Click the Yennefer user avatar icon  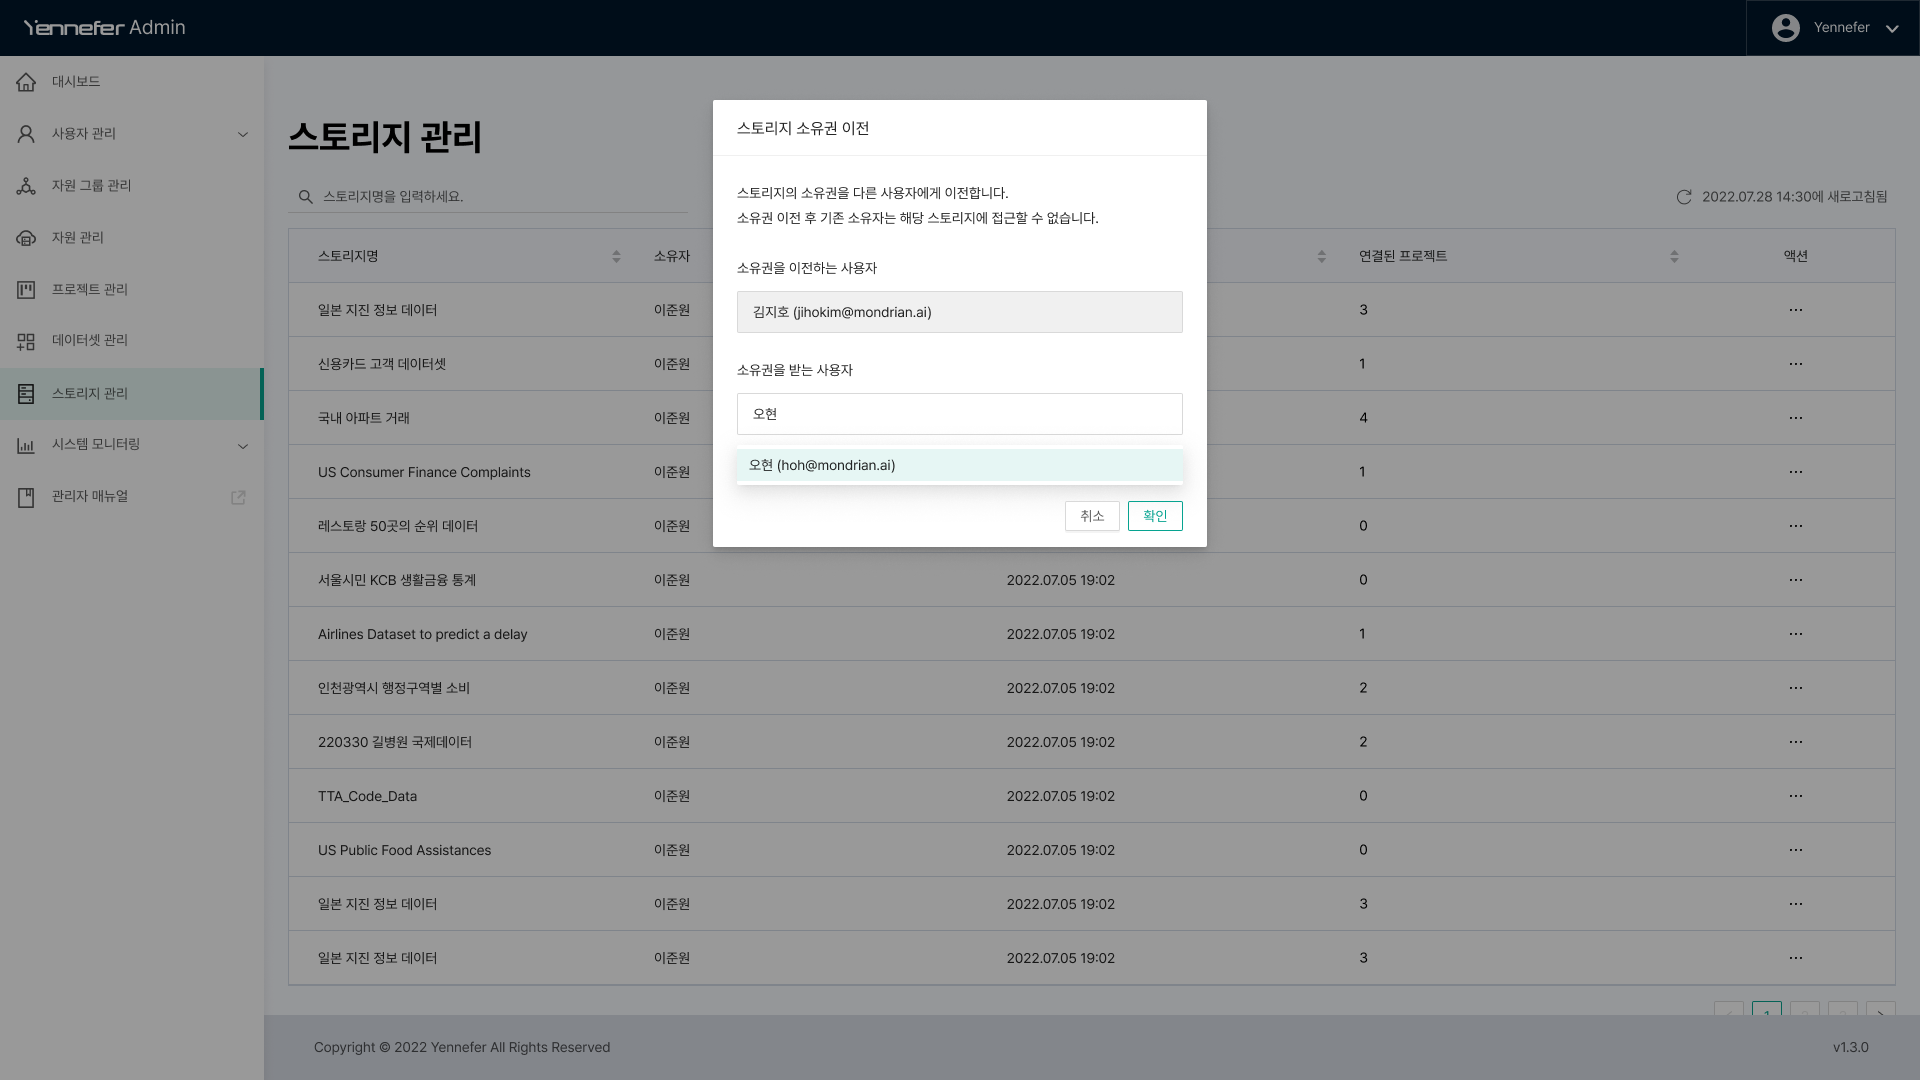(1785, 28)
